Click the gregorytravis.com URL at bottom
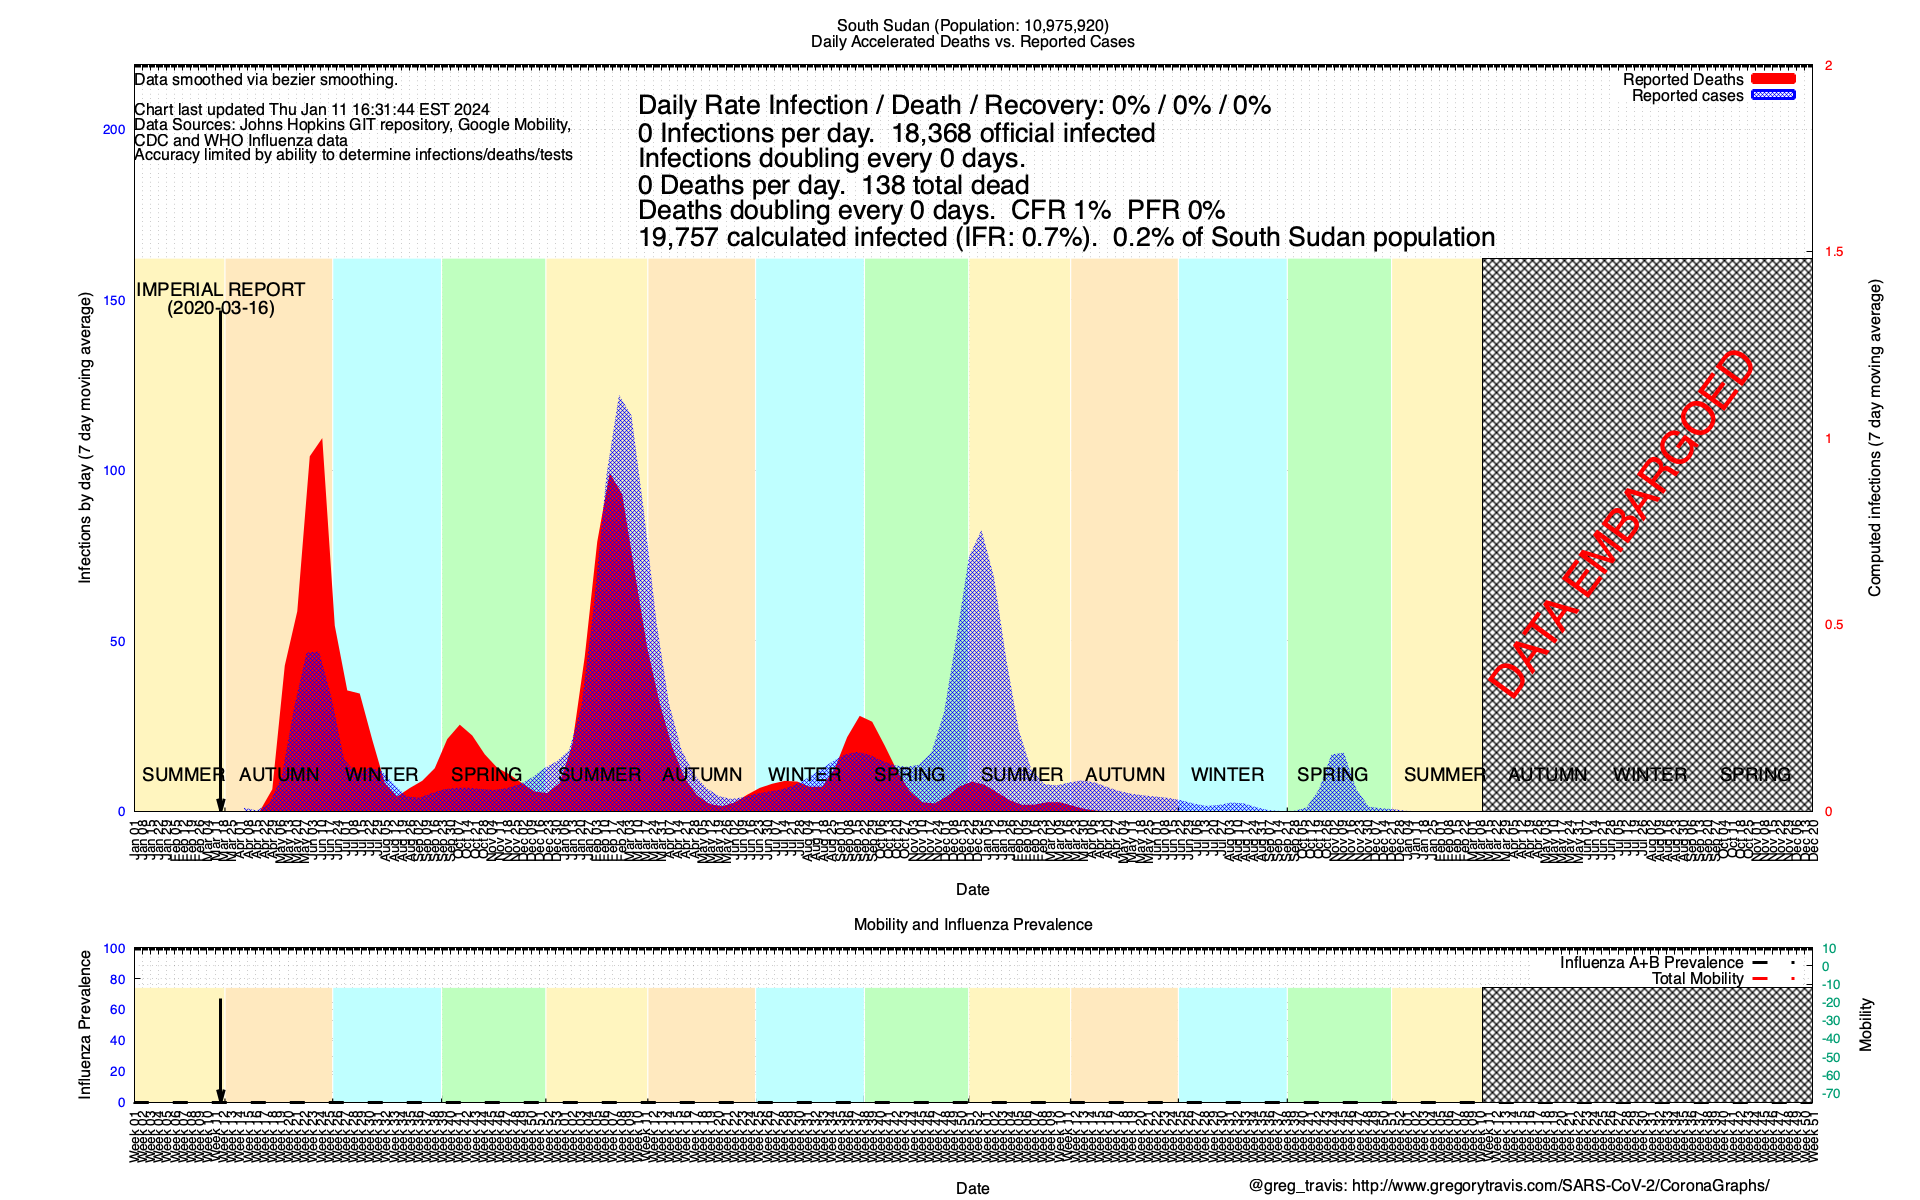The width and height of the screenshot is (1920, 1200). click(1560, 1186)
